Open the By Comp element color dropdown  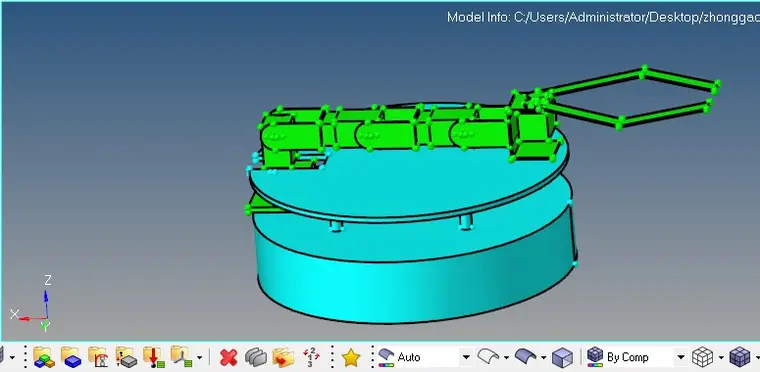coord(681,357)
